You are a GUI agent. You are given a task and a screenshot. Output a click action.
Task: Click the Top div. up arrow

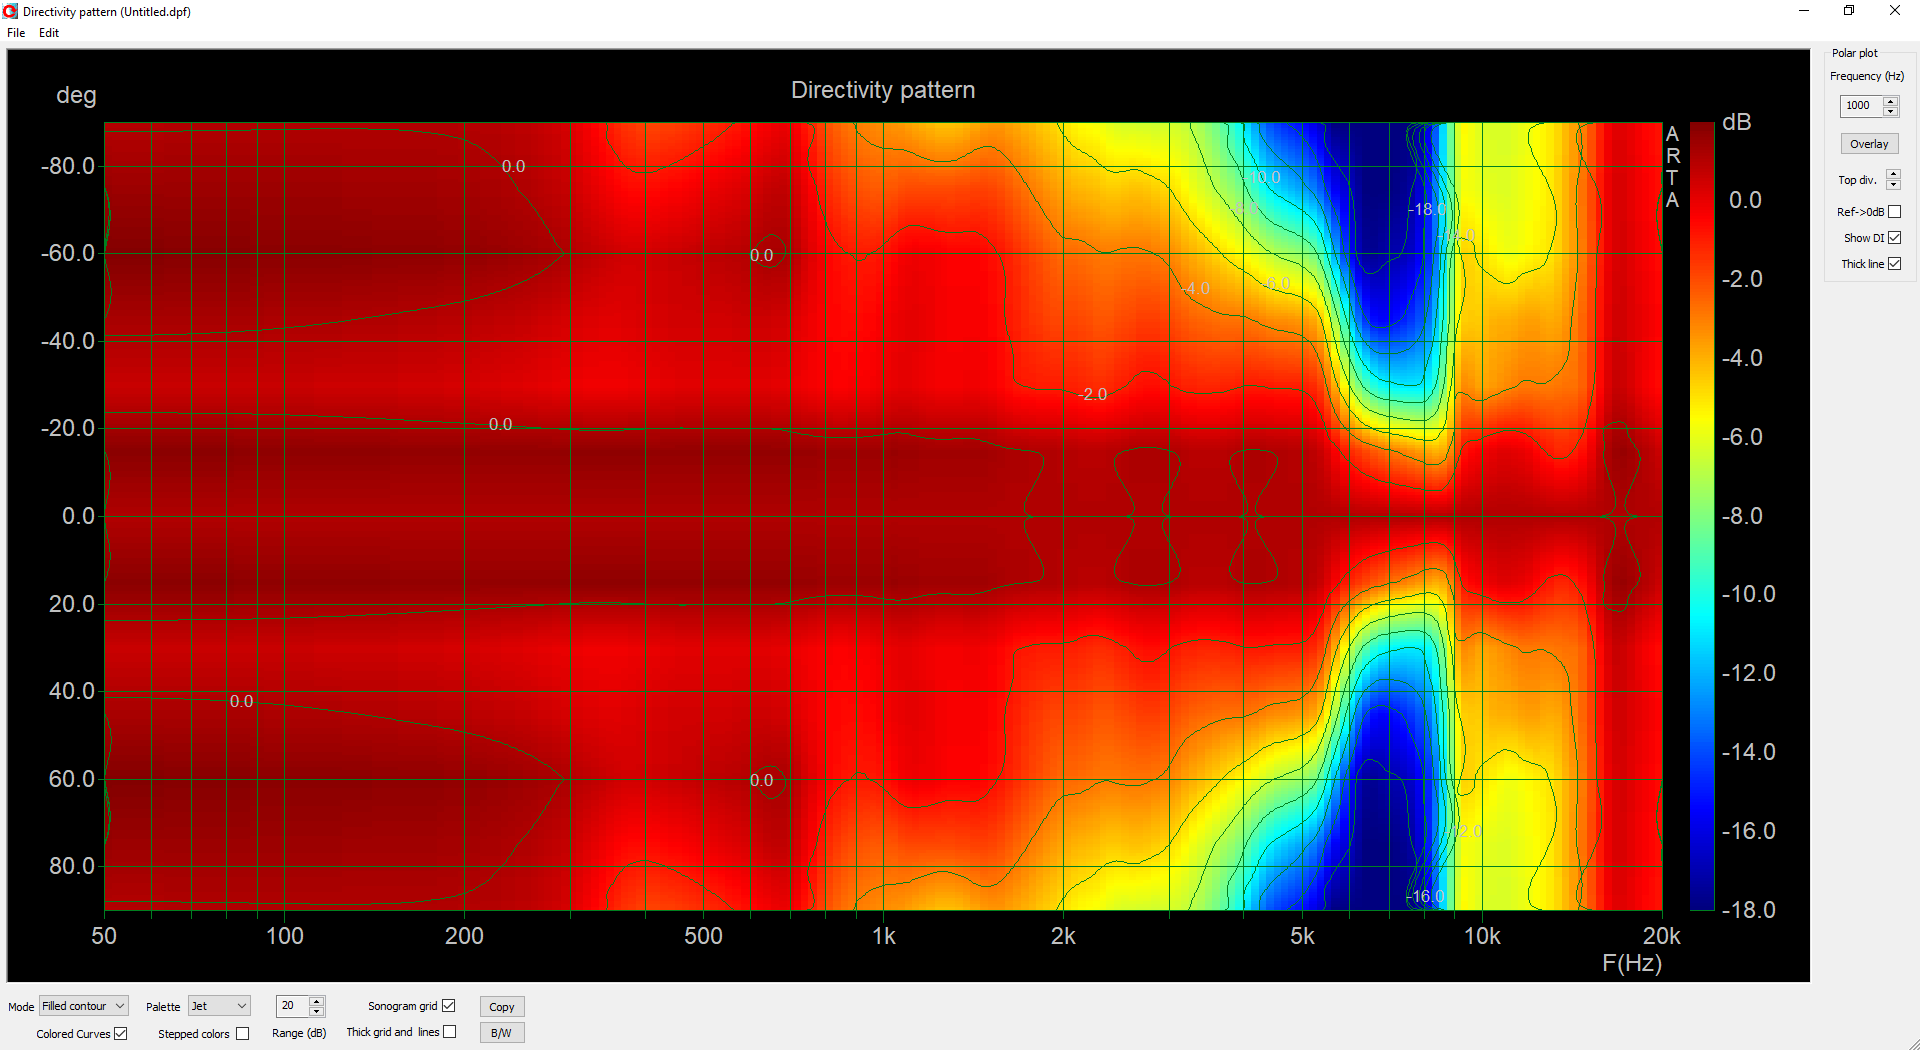(x=1893, y=174)
